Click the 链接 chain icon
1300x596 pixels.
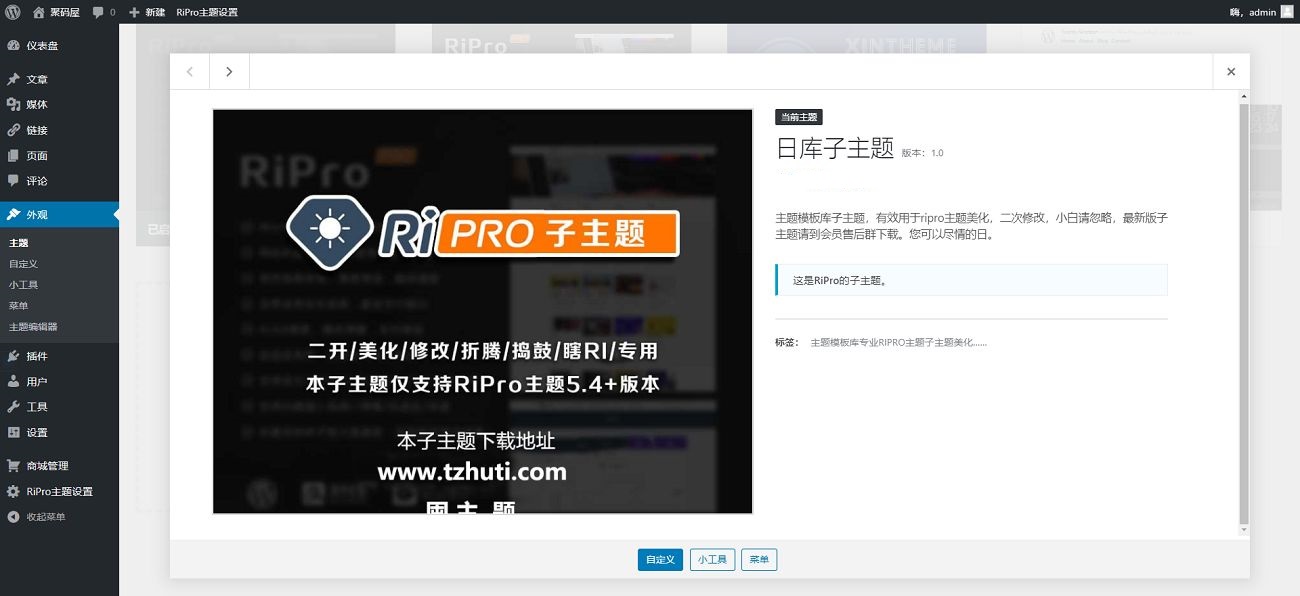click(14, 130)
